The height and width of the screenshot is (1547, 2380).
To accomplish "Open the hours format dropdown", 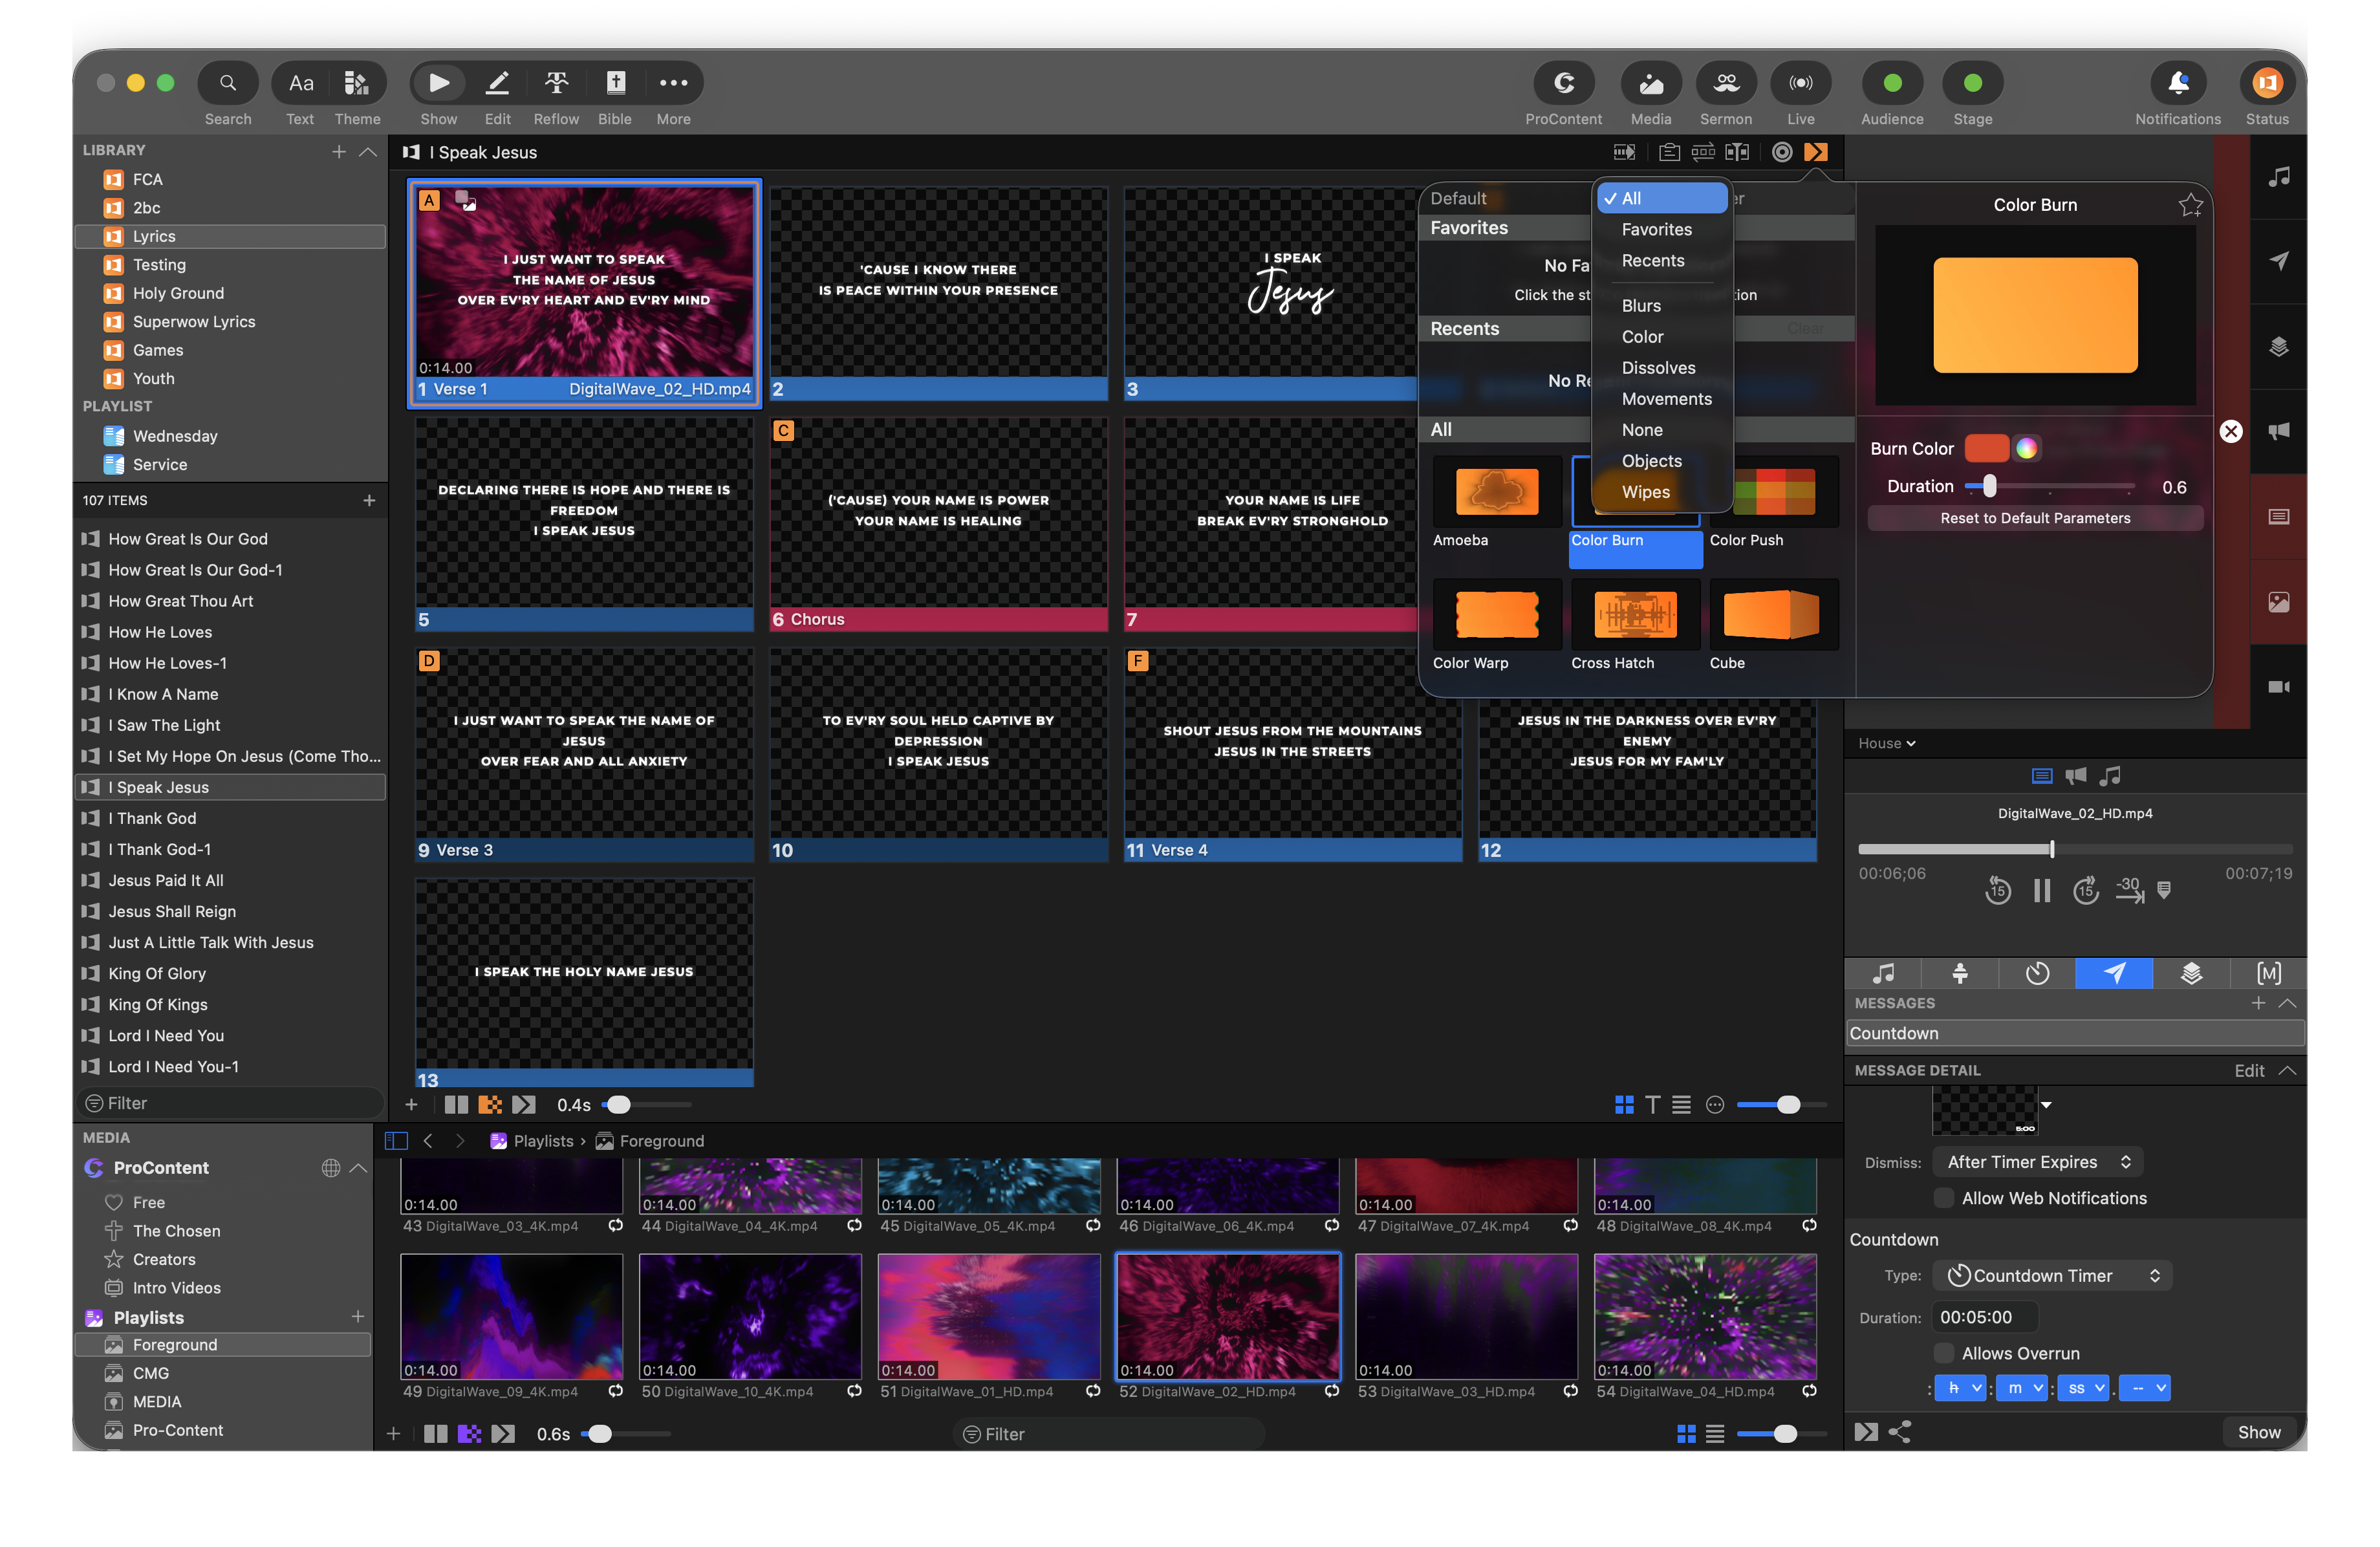I will (x=1960, y=1388).
